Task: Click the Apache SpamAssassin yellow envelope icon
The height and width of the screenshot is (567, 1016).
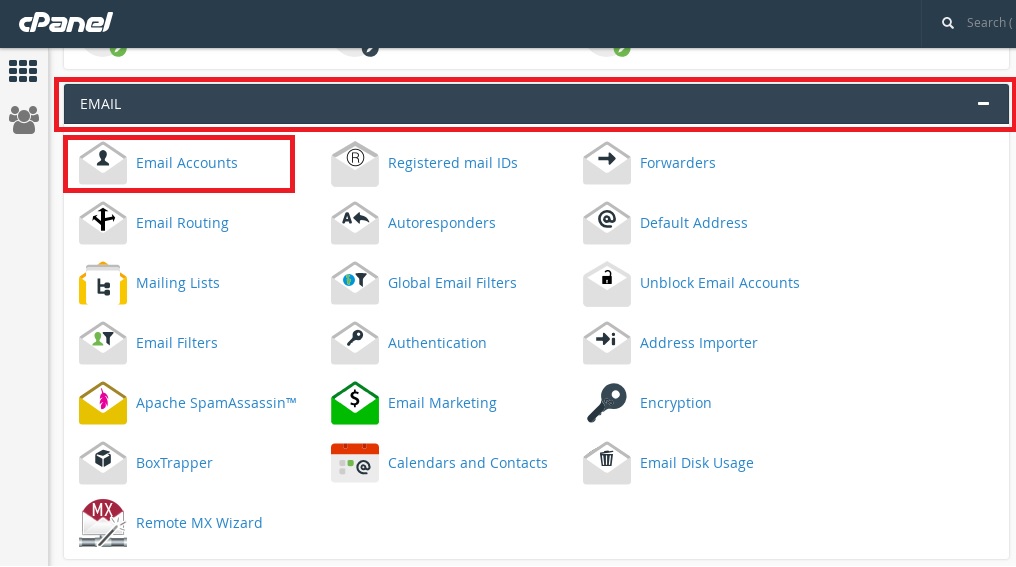Action: pos(102,403)
